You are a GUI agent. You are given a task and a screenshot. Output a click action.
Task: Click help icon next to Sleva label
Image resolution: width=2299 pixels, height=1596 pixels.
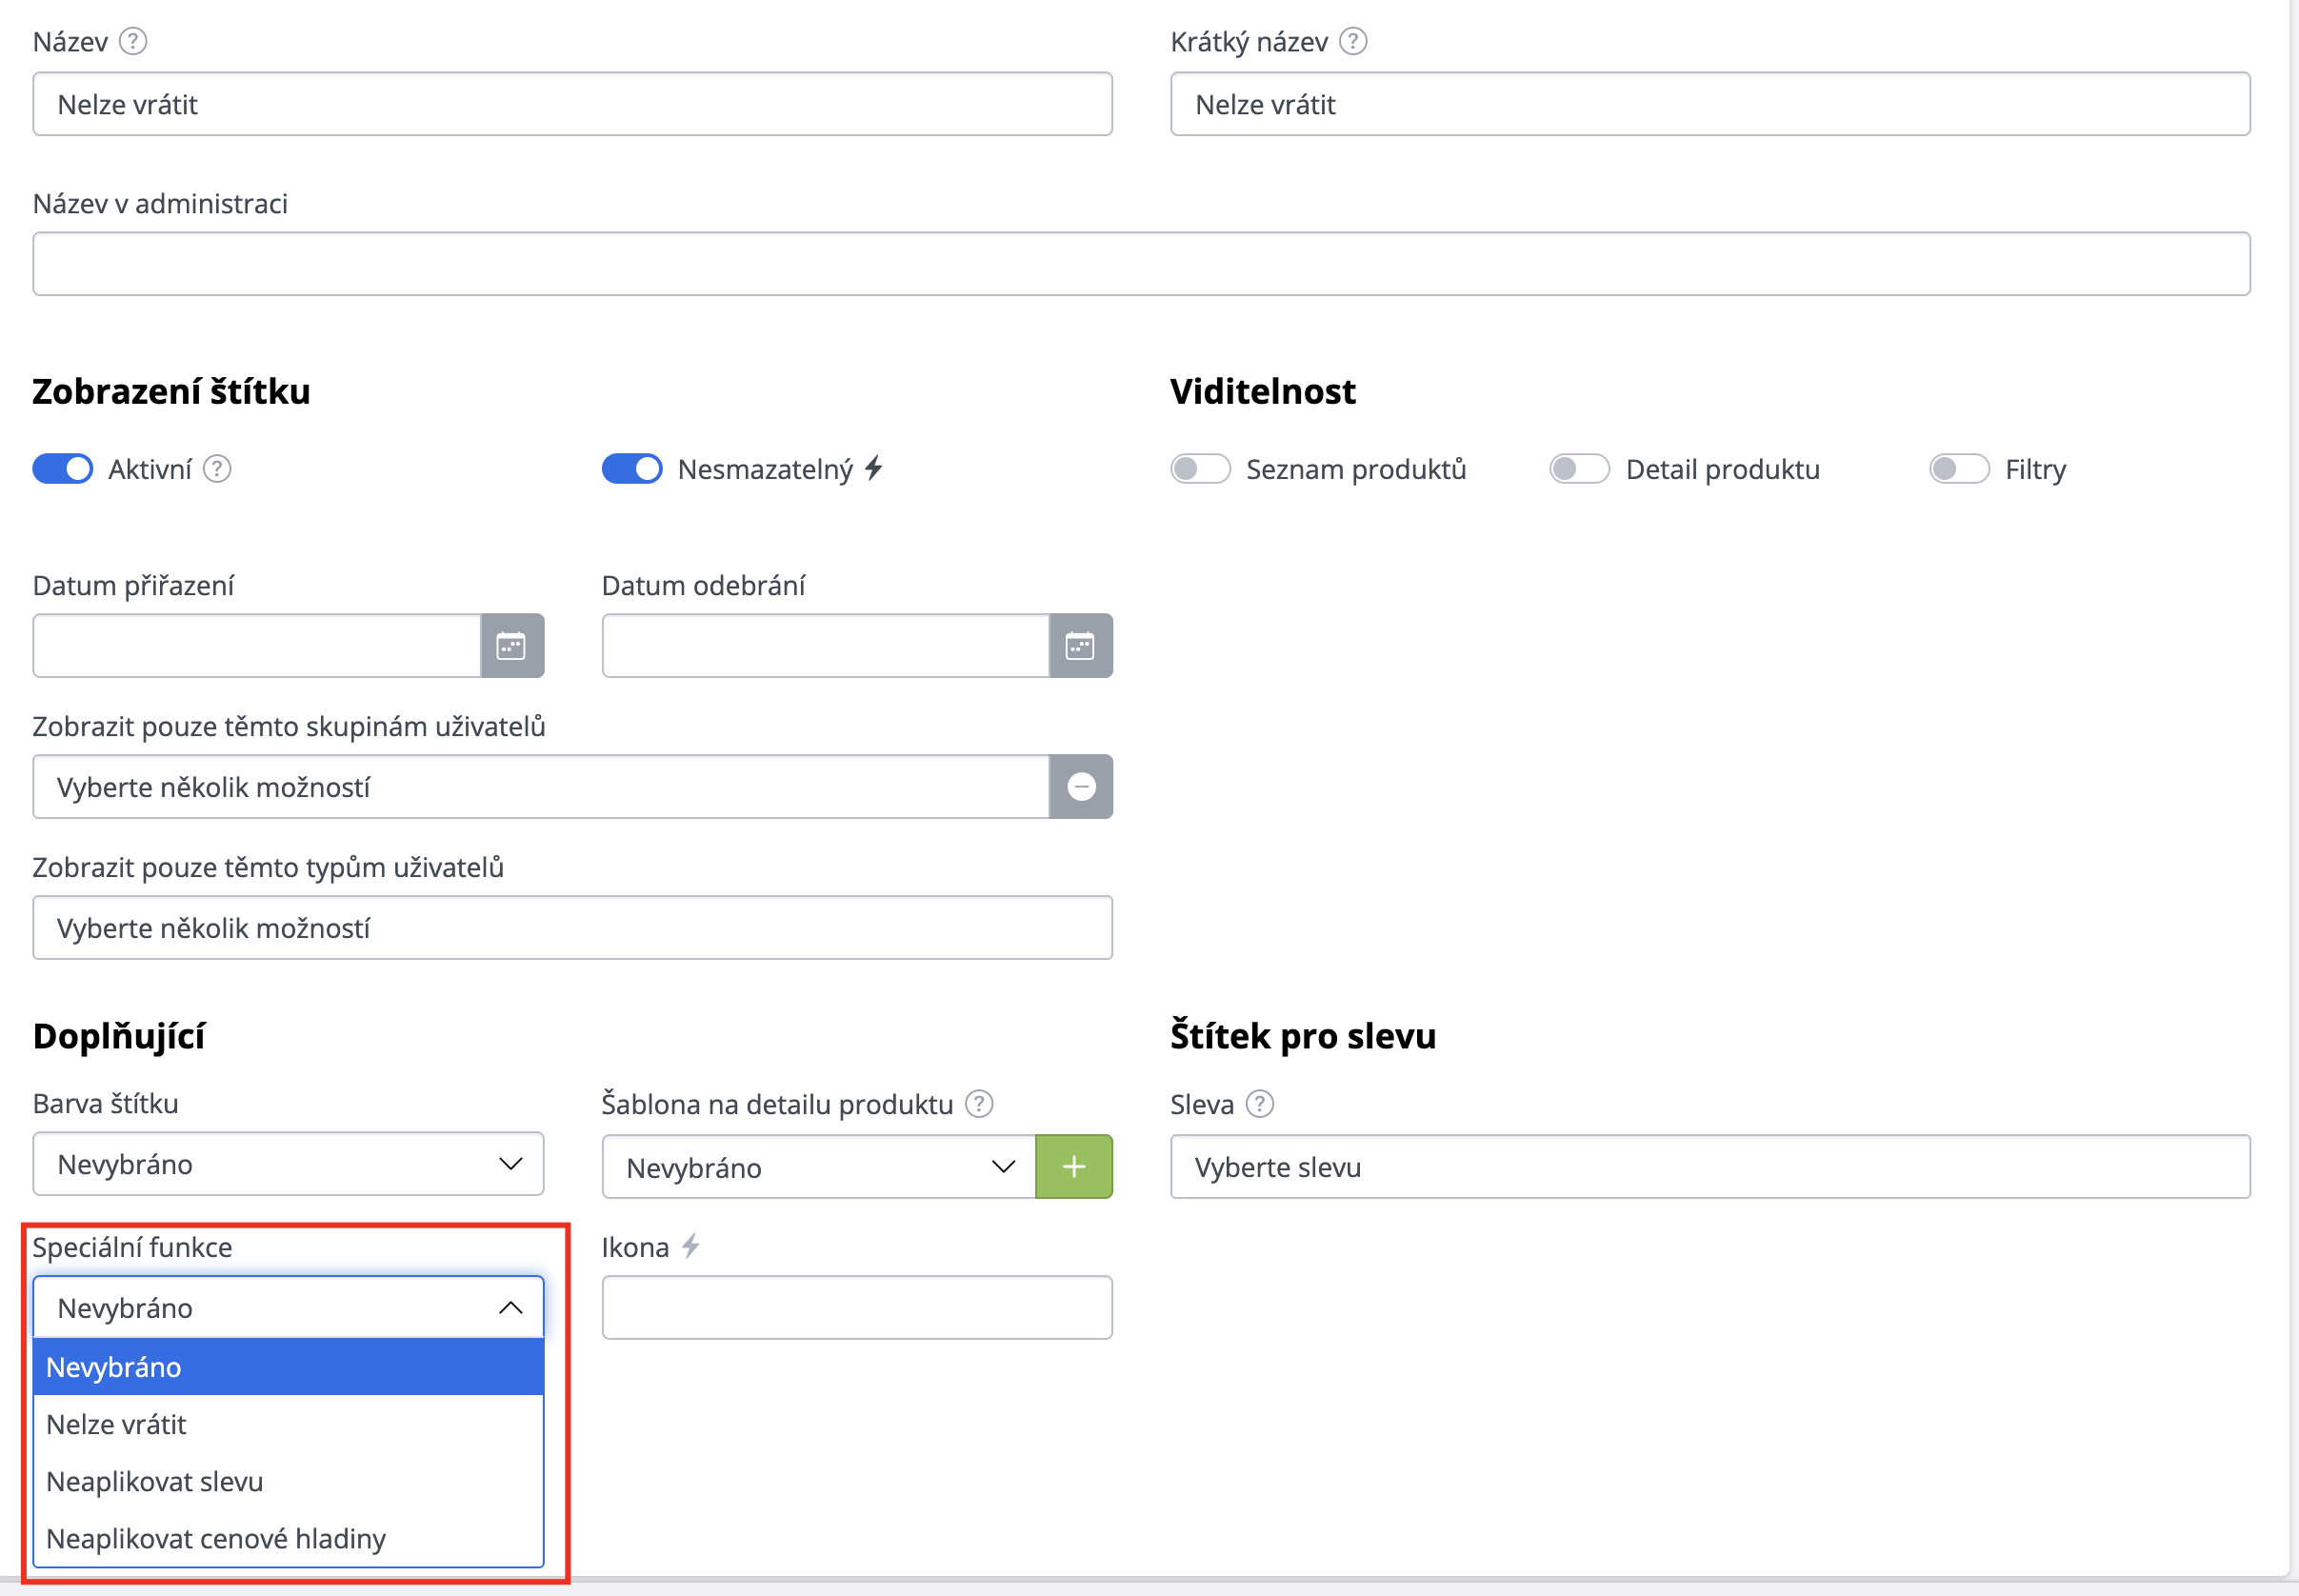(x=1260, y=1104)
